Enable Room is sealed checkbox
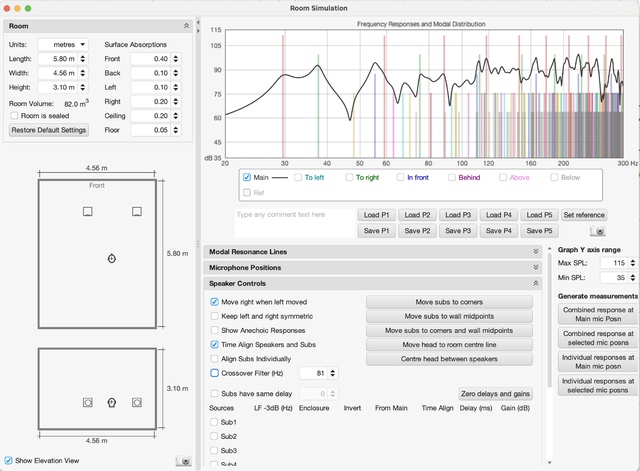This screenshot has height=471, width=640. (x=14, y=116)
